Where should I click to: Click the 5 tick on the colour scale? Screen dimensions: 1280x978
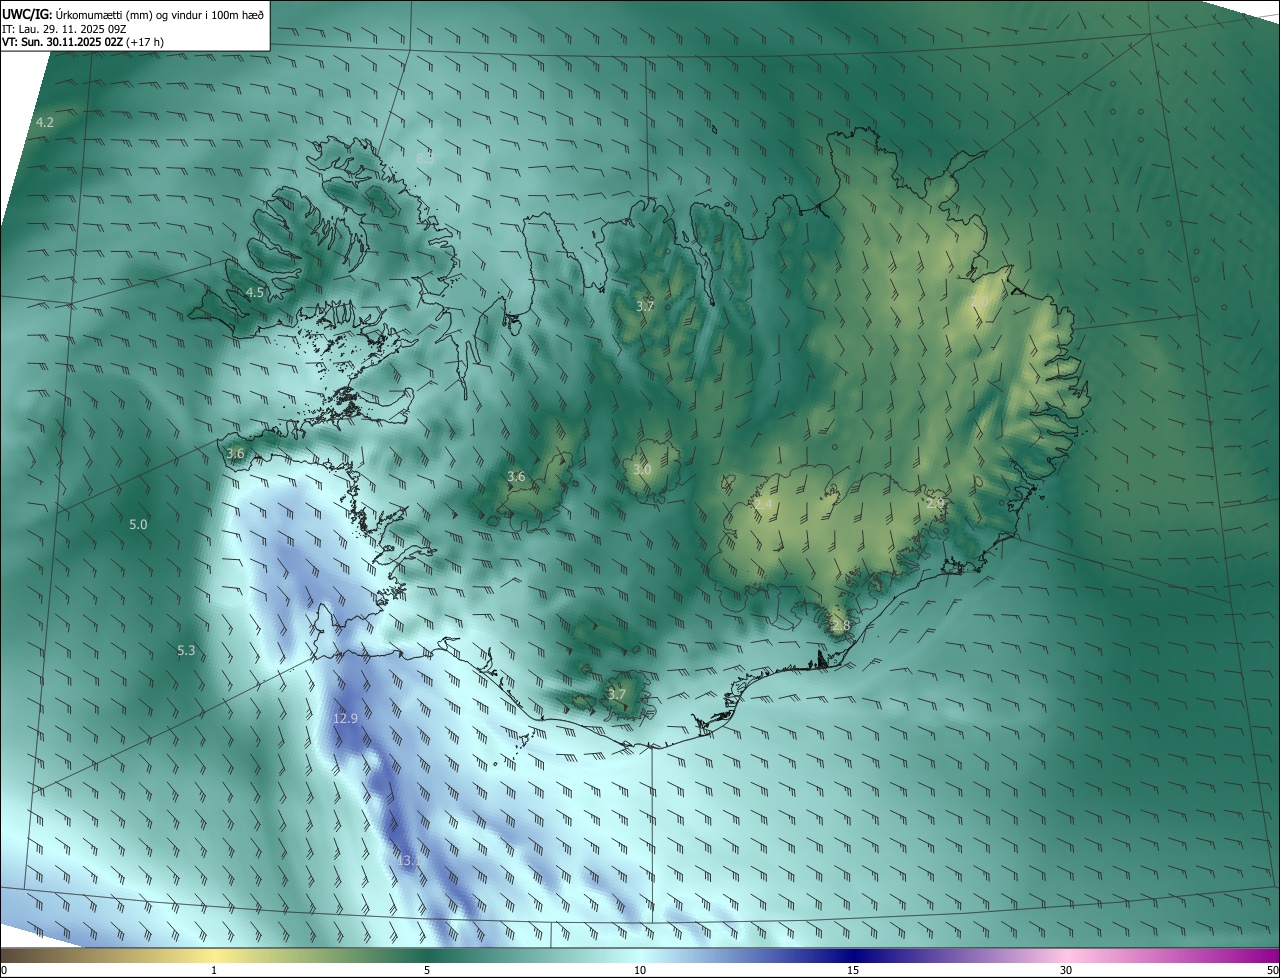click(x=427, y=970)
